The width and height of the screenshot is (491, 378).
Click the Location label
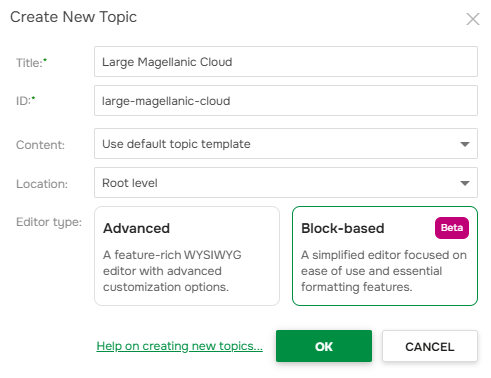tap(42, 184)
